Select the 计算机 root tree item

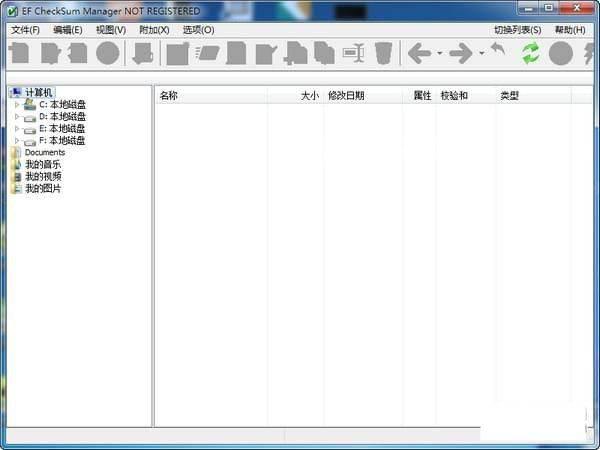(39, 92)
